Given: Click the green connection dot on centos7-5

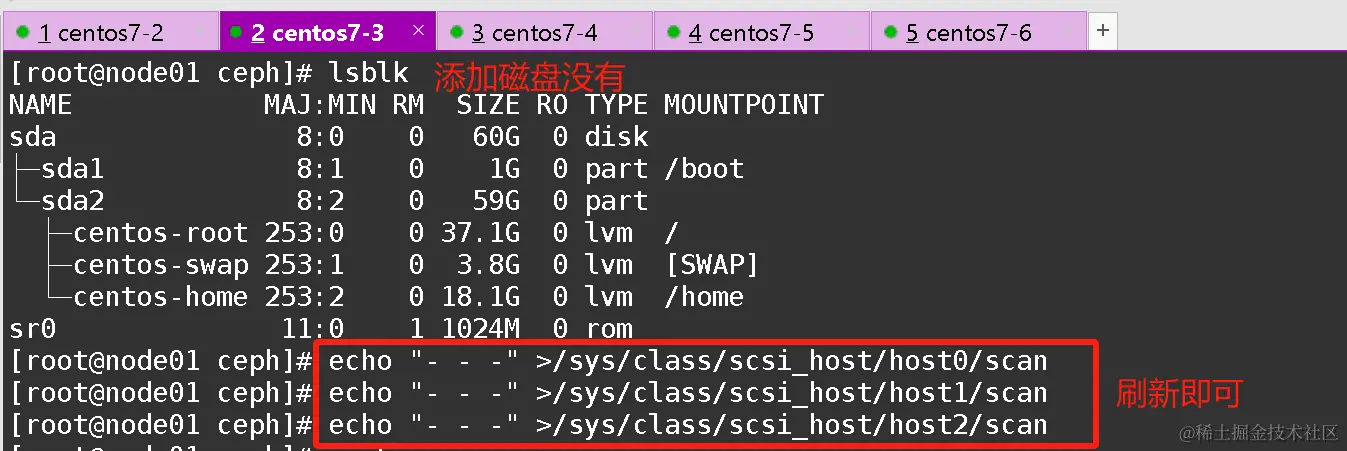Looking at the screenshot, I should point(673,33).
